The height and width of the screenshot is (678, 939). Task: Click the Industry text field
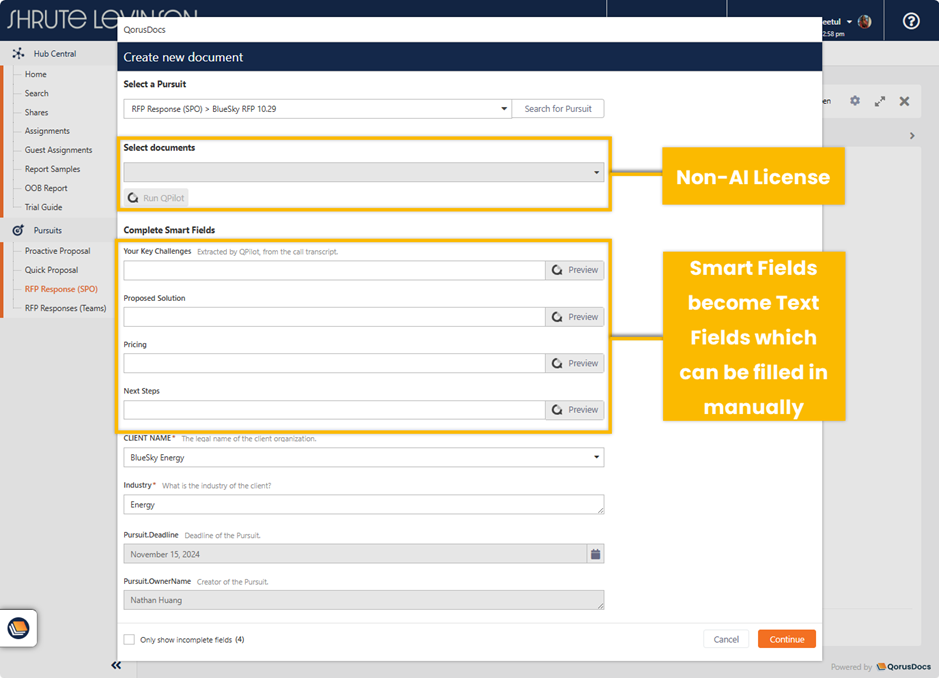click(364, 505)
